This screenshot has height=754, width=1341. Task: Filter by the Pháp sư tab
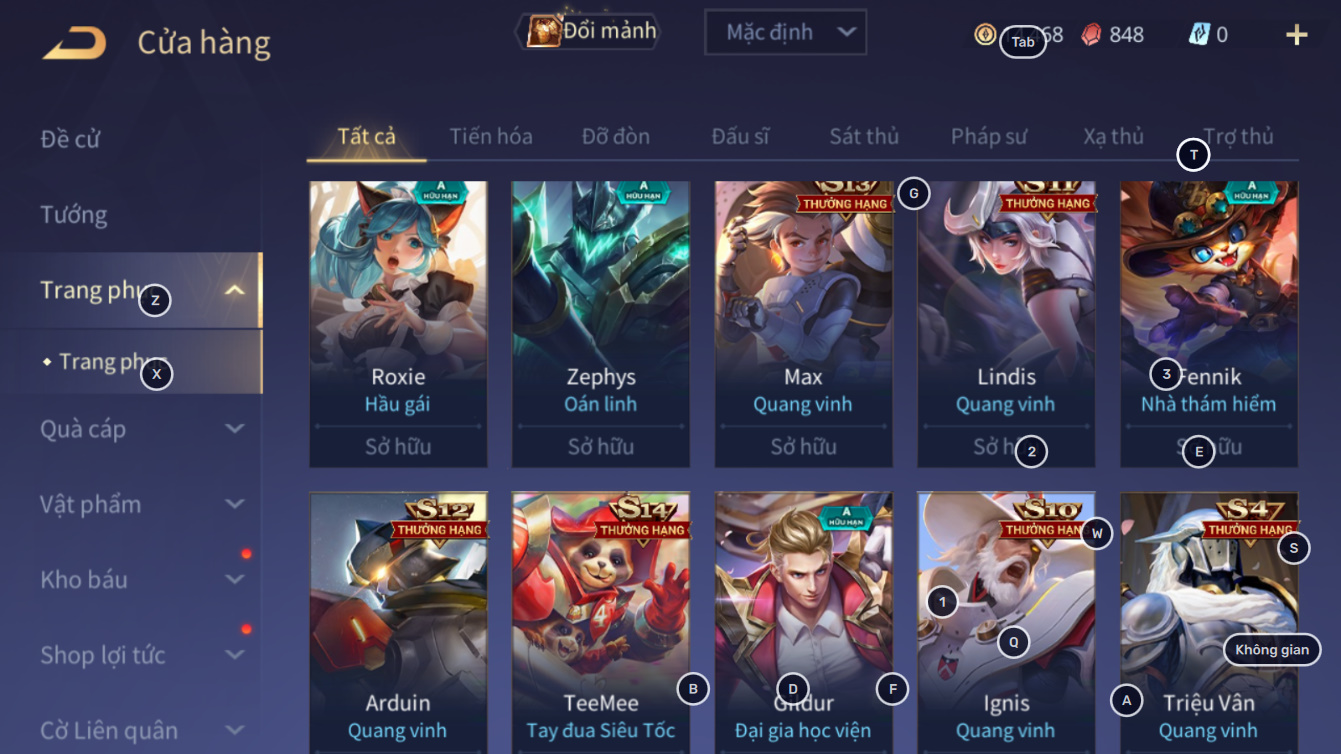[989, 136]
